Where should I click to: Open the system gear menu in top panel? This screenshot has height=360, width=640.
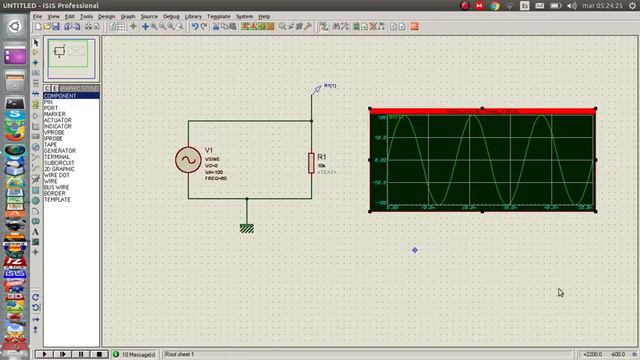pos(632,6)
